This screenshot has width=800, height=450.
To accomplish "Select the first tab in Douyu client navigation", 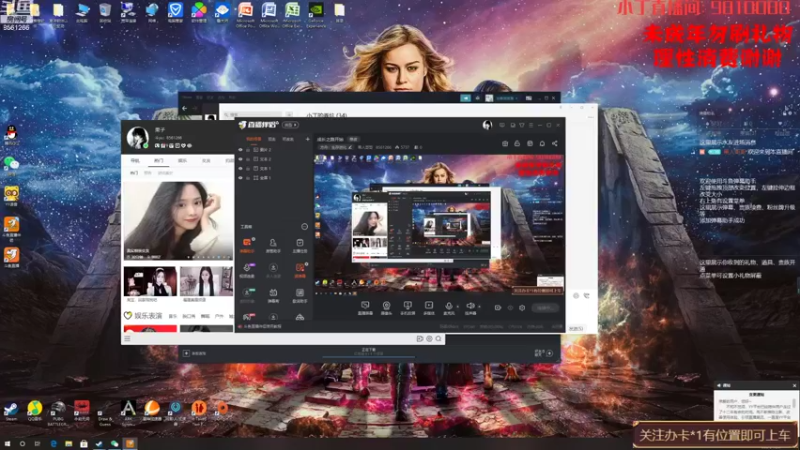I will 135,161.
